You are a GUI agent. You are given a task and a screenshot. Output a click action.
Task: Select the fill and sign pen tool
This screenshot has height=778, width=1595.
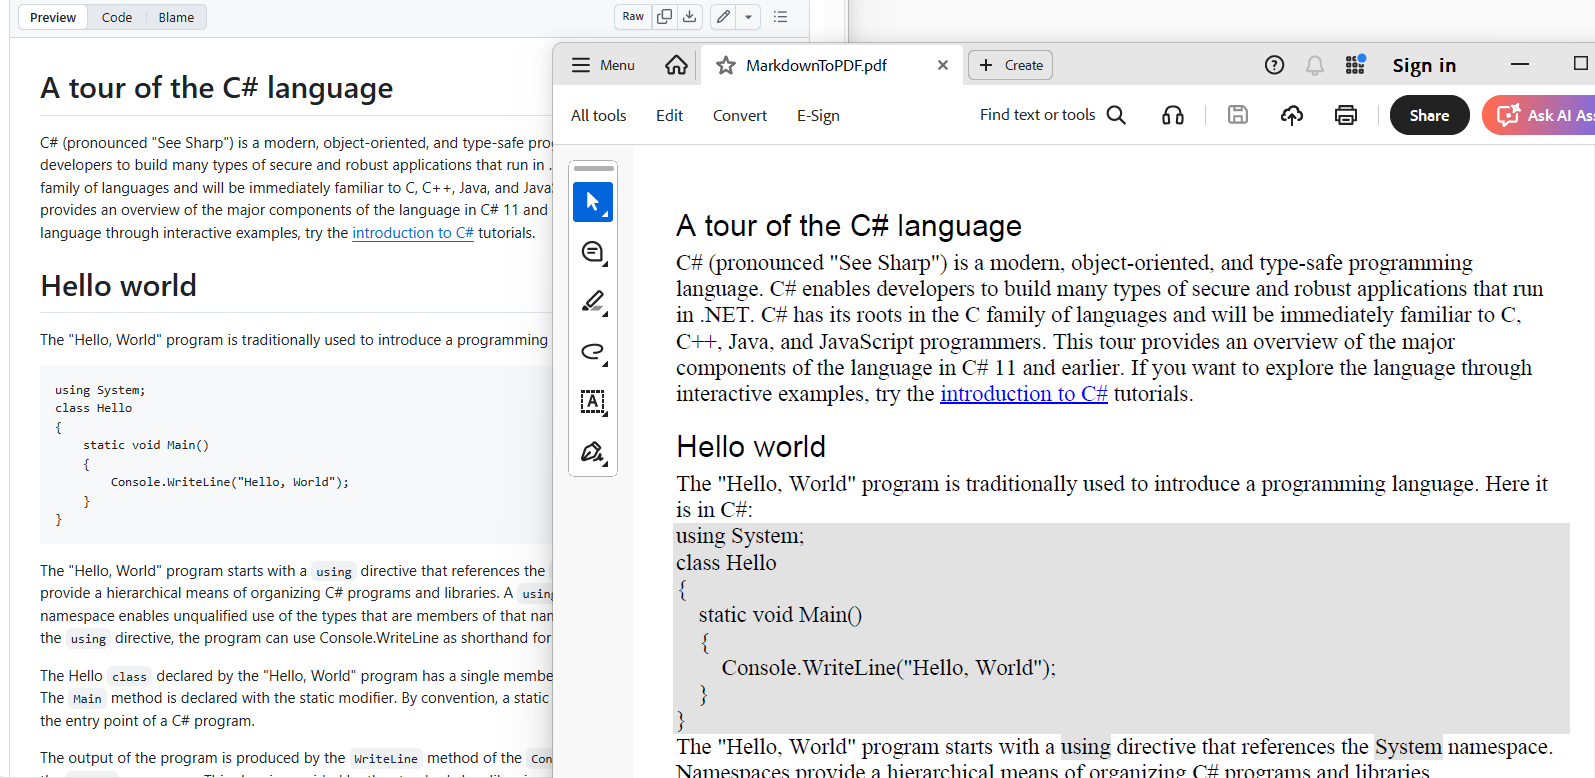point(593,452)
